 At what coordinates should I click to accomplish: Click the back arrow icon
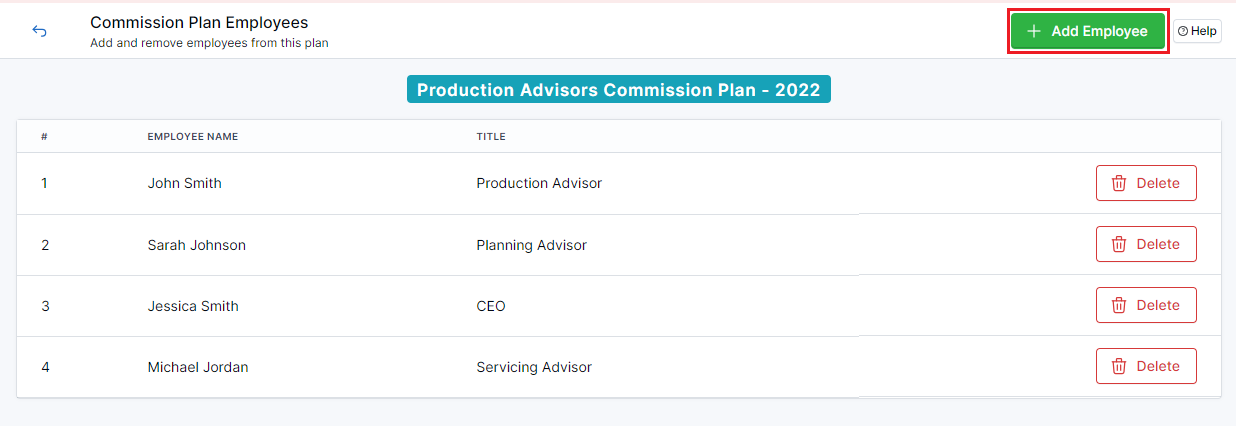(x=39, y=31)
